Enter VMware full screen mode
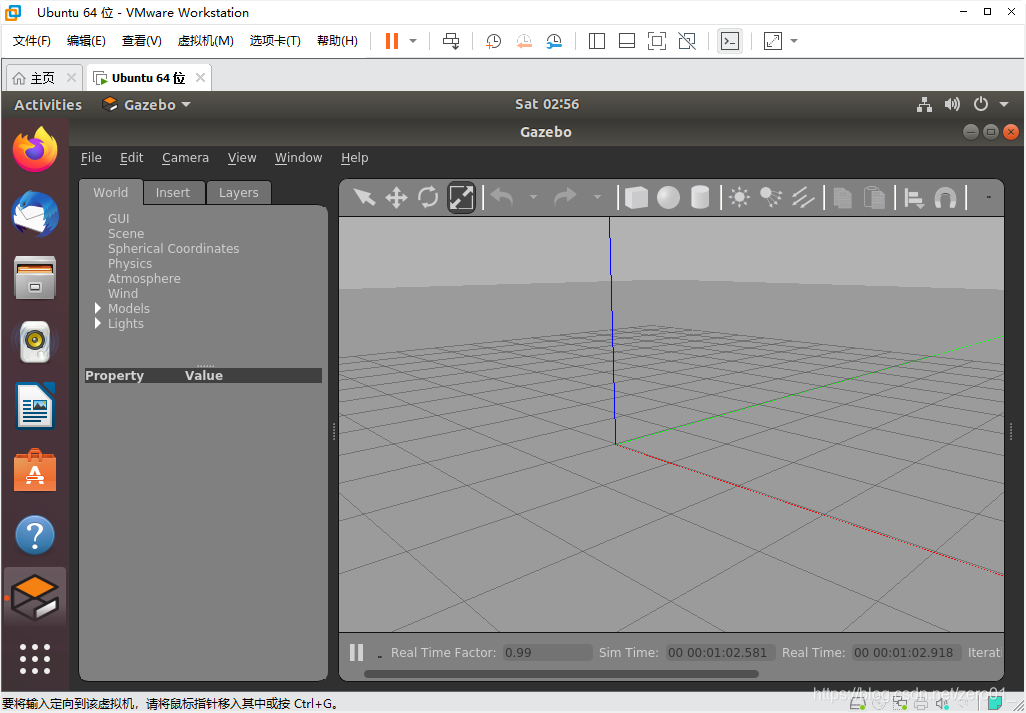1026x713 pixels. [x=656, y=41]
